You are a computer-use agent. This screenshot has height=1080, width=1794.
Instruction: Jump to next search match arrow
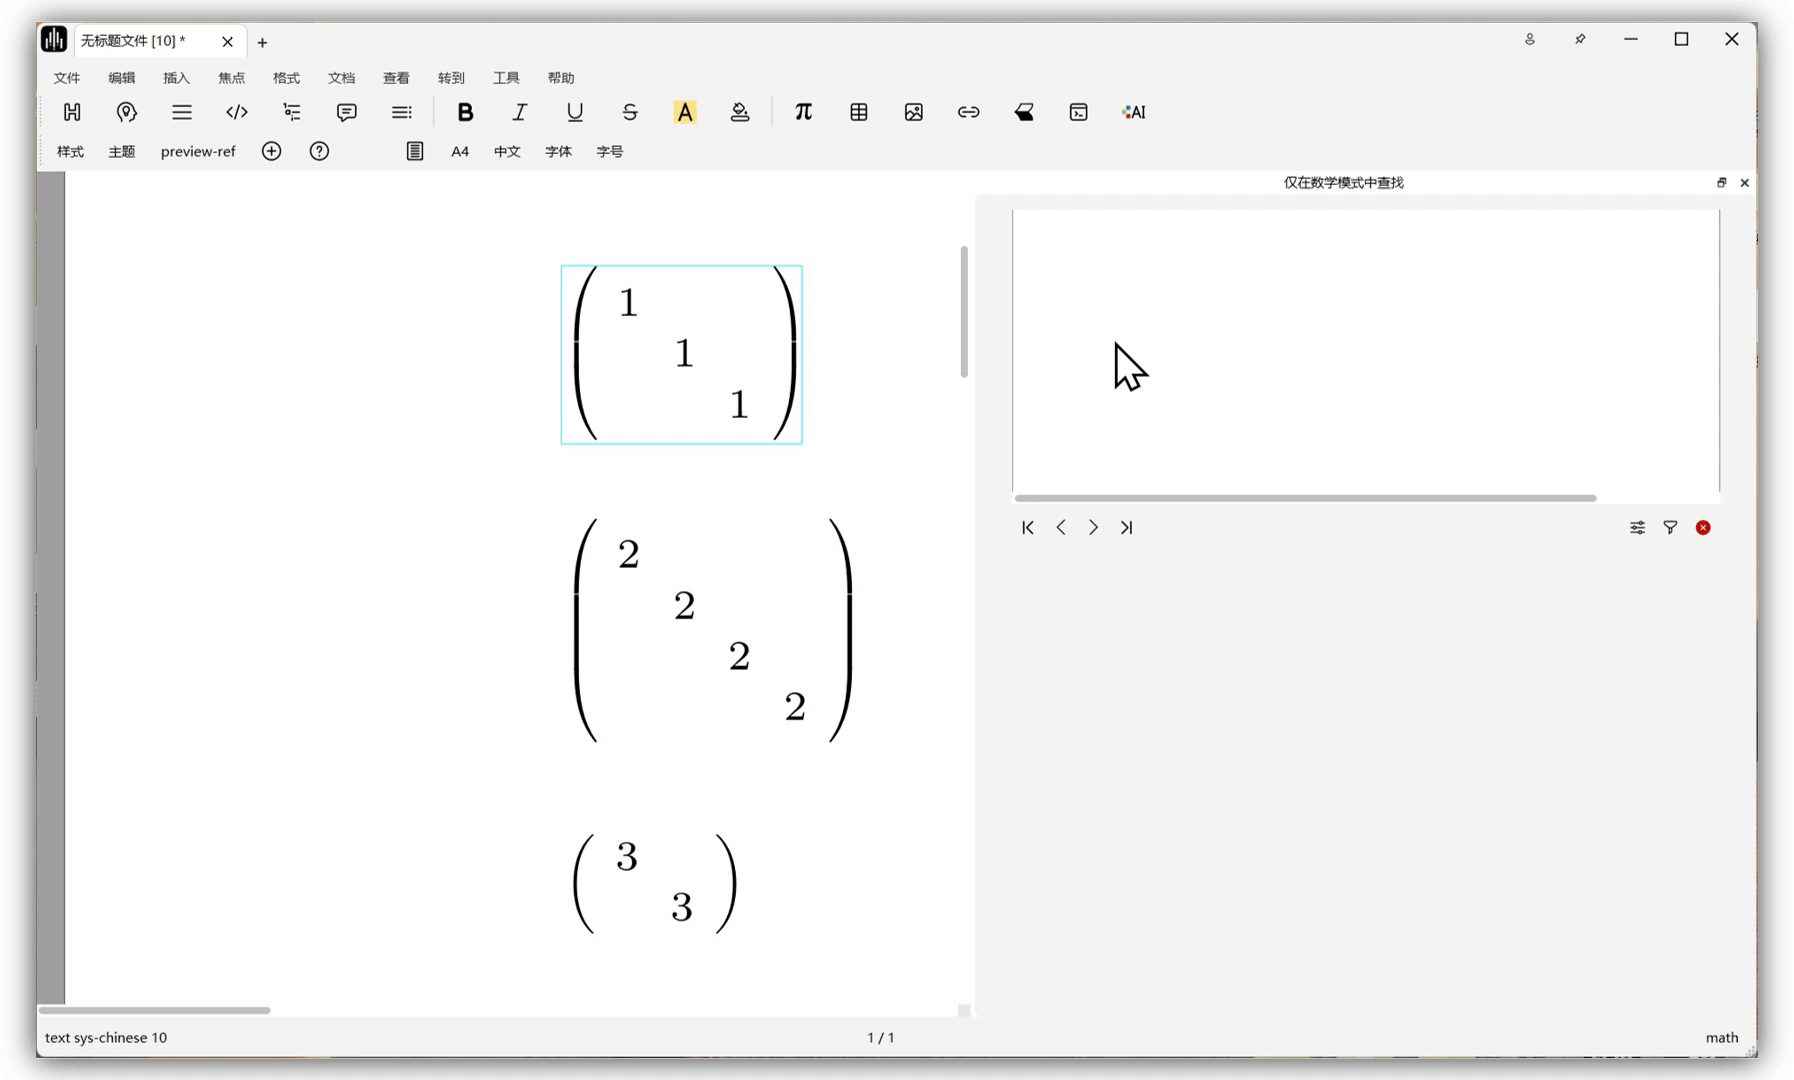click(x=1093, y=527)
